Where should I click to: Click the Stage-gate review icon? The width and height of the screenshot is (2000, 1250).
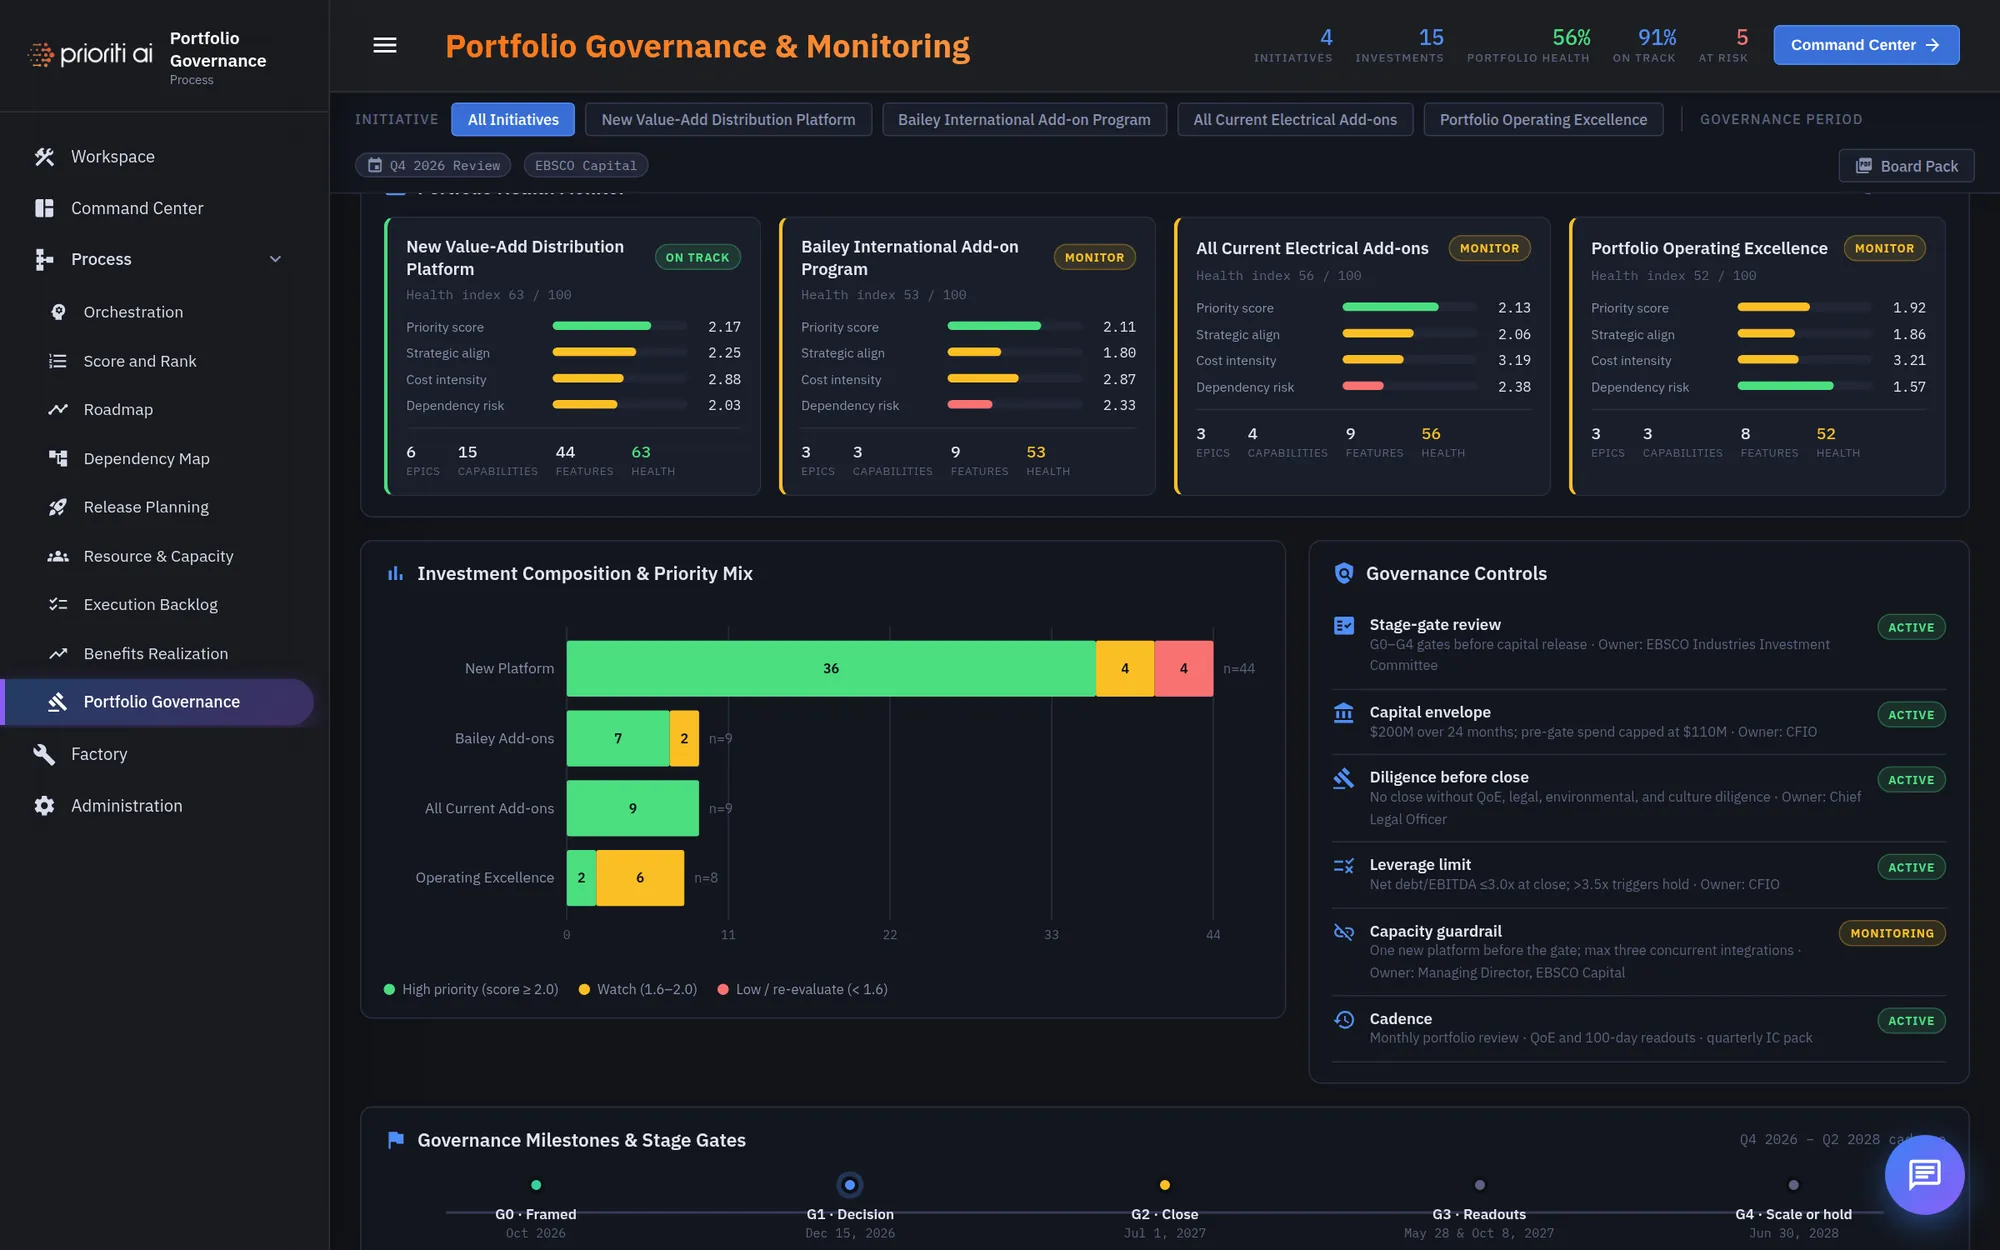(x=1344, y=625)
